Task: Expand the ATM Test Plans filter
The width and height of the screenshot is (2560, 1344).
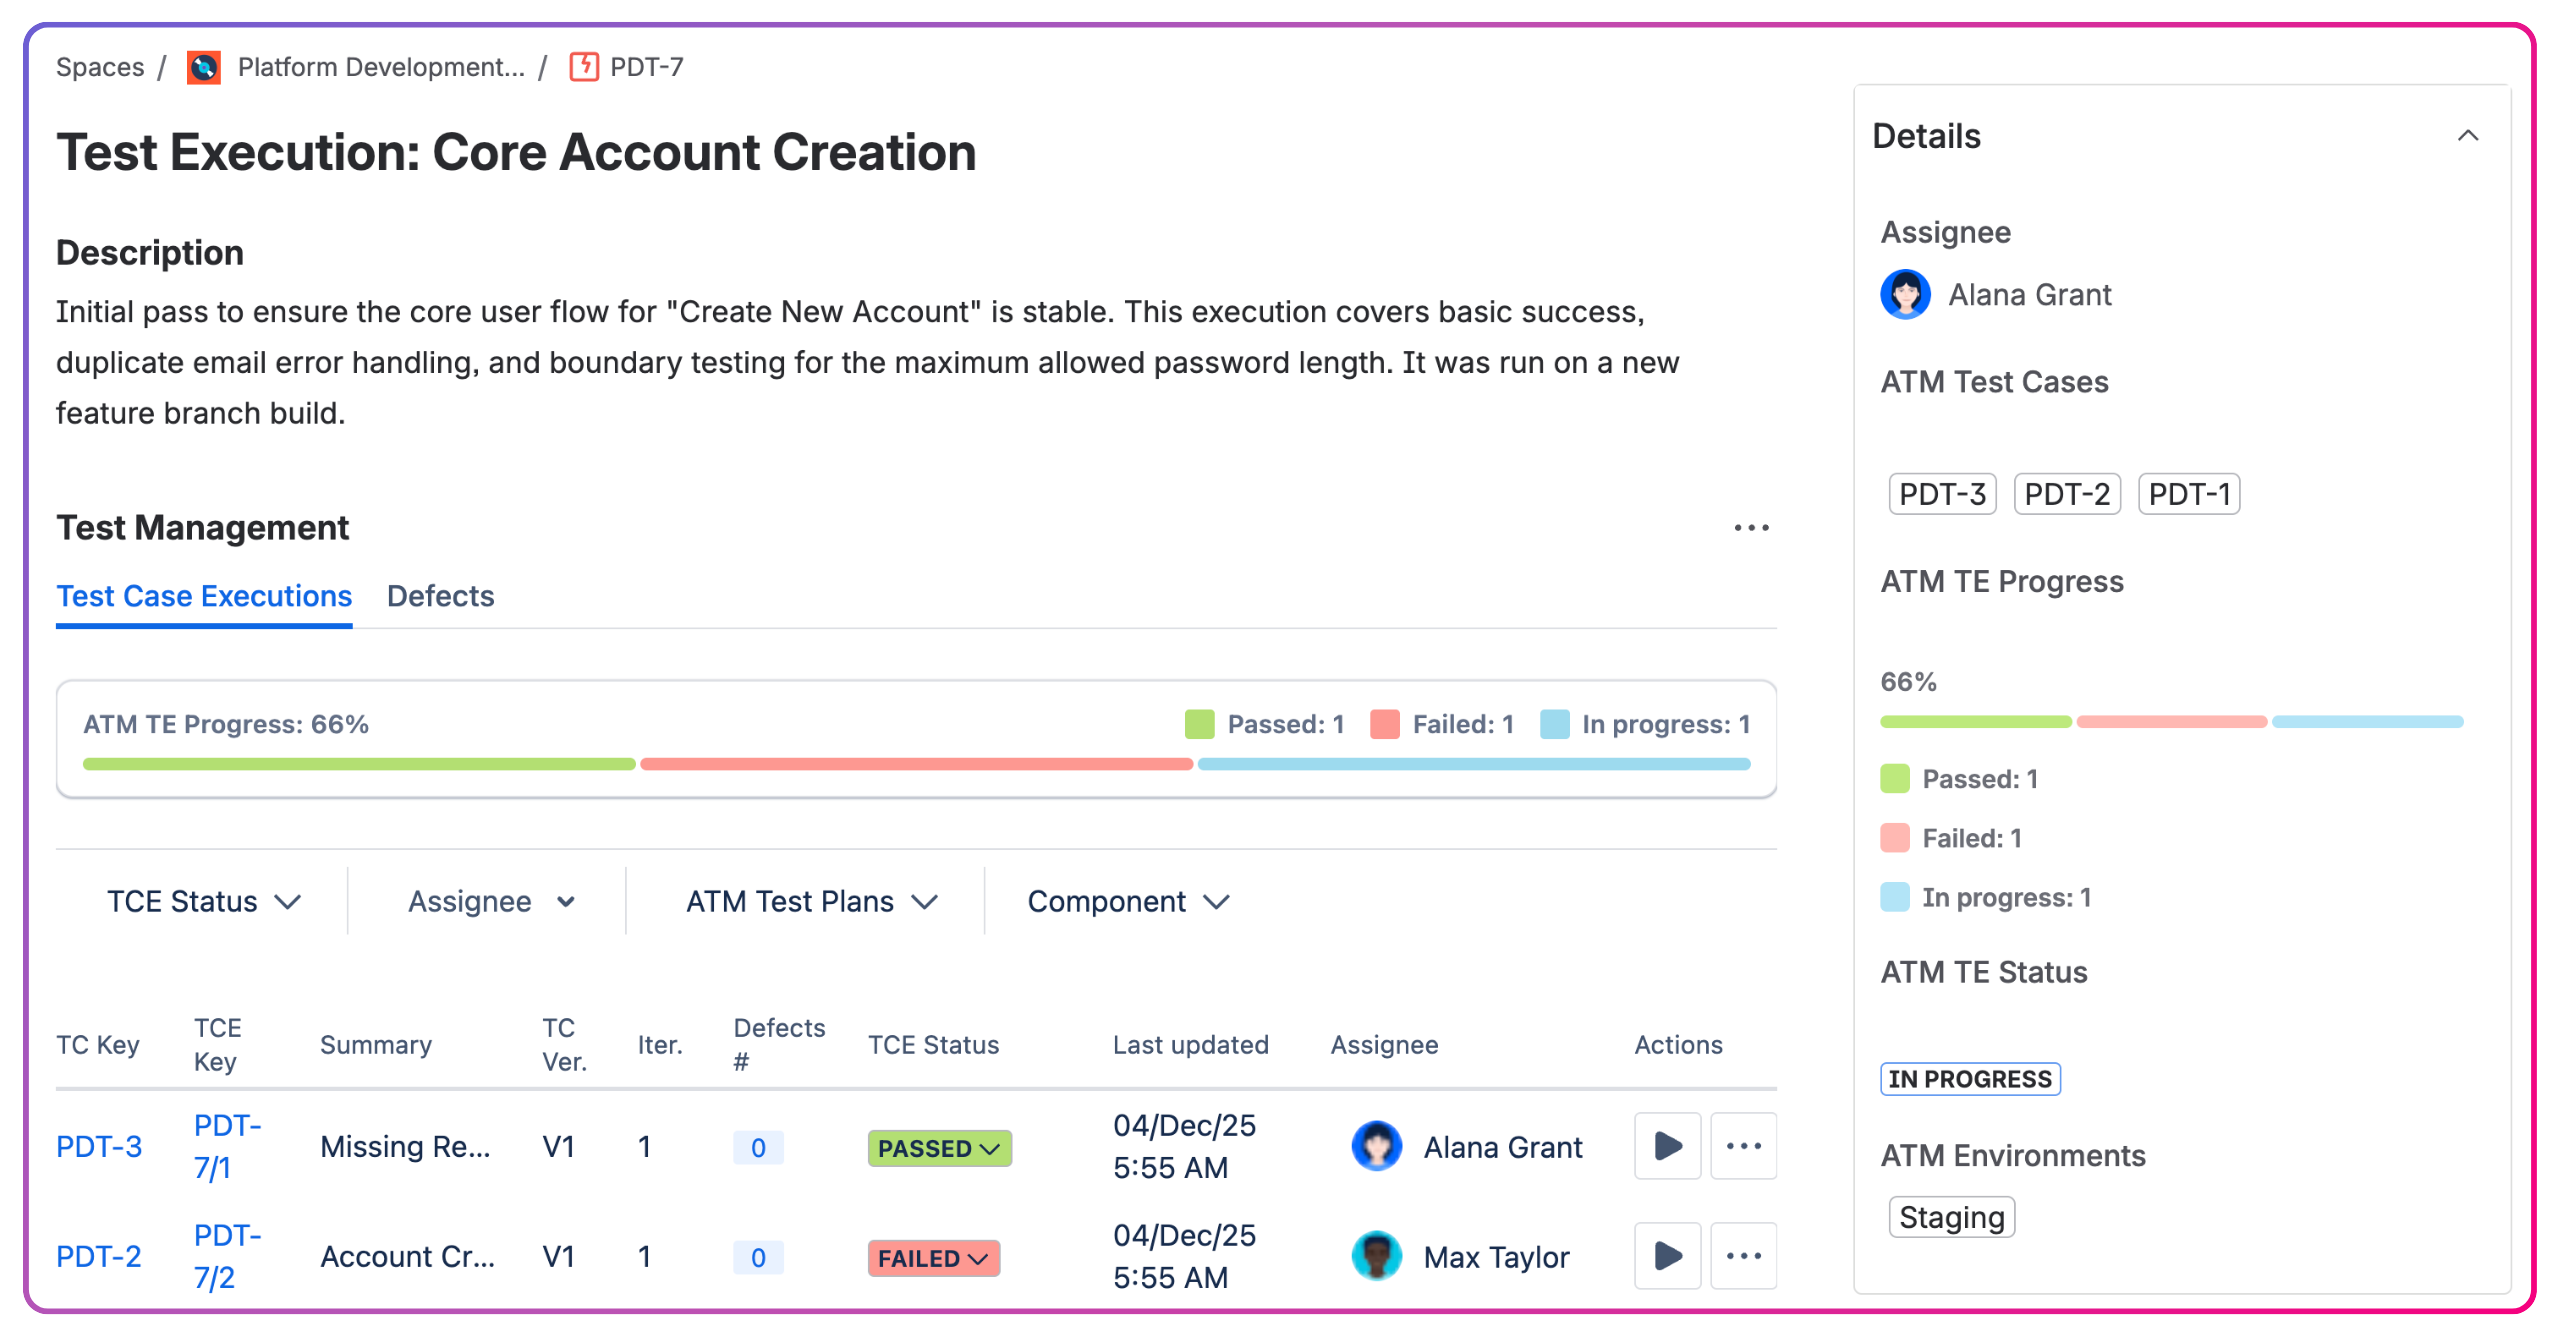Action: coord(811,901)
